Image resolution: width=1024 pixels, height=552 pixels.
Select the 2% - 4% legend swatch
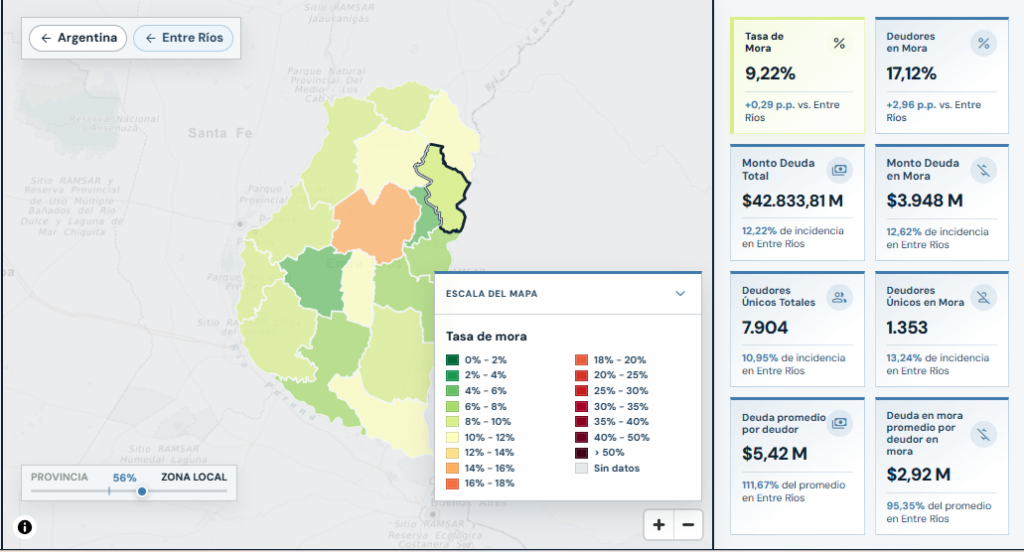[452, 376]
